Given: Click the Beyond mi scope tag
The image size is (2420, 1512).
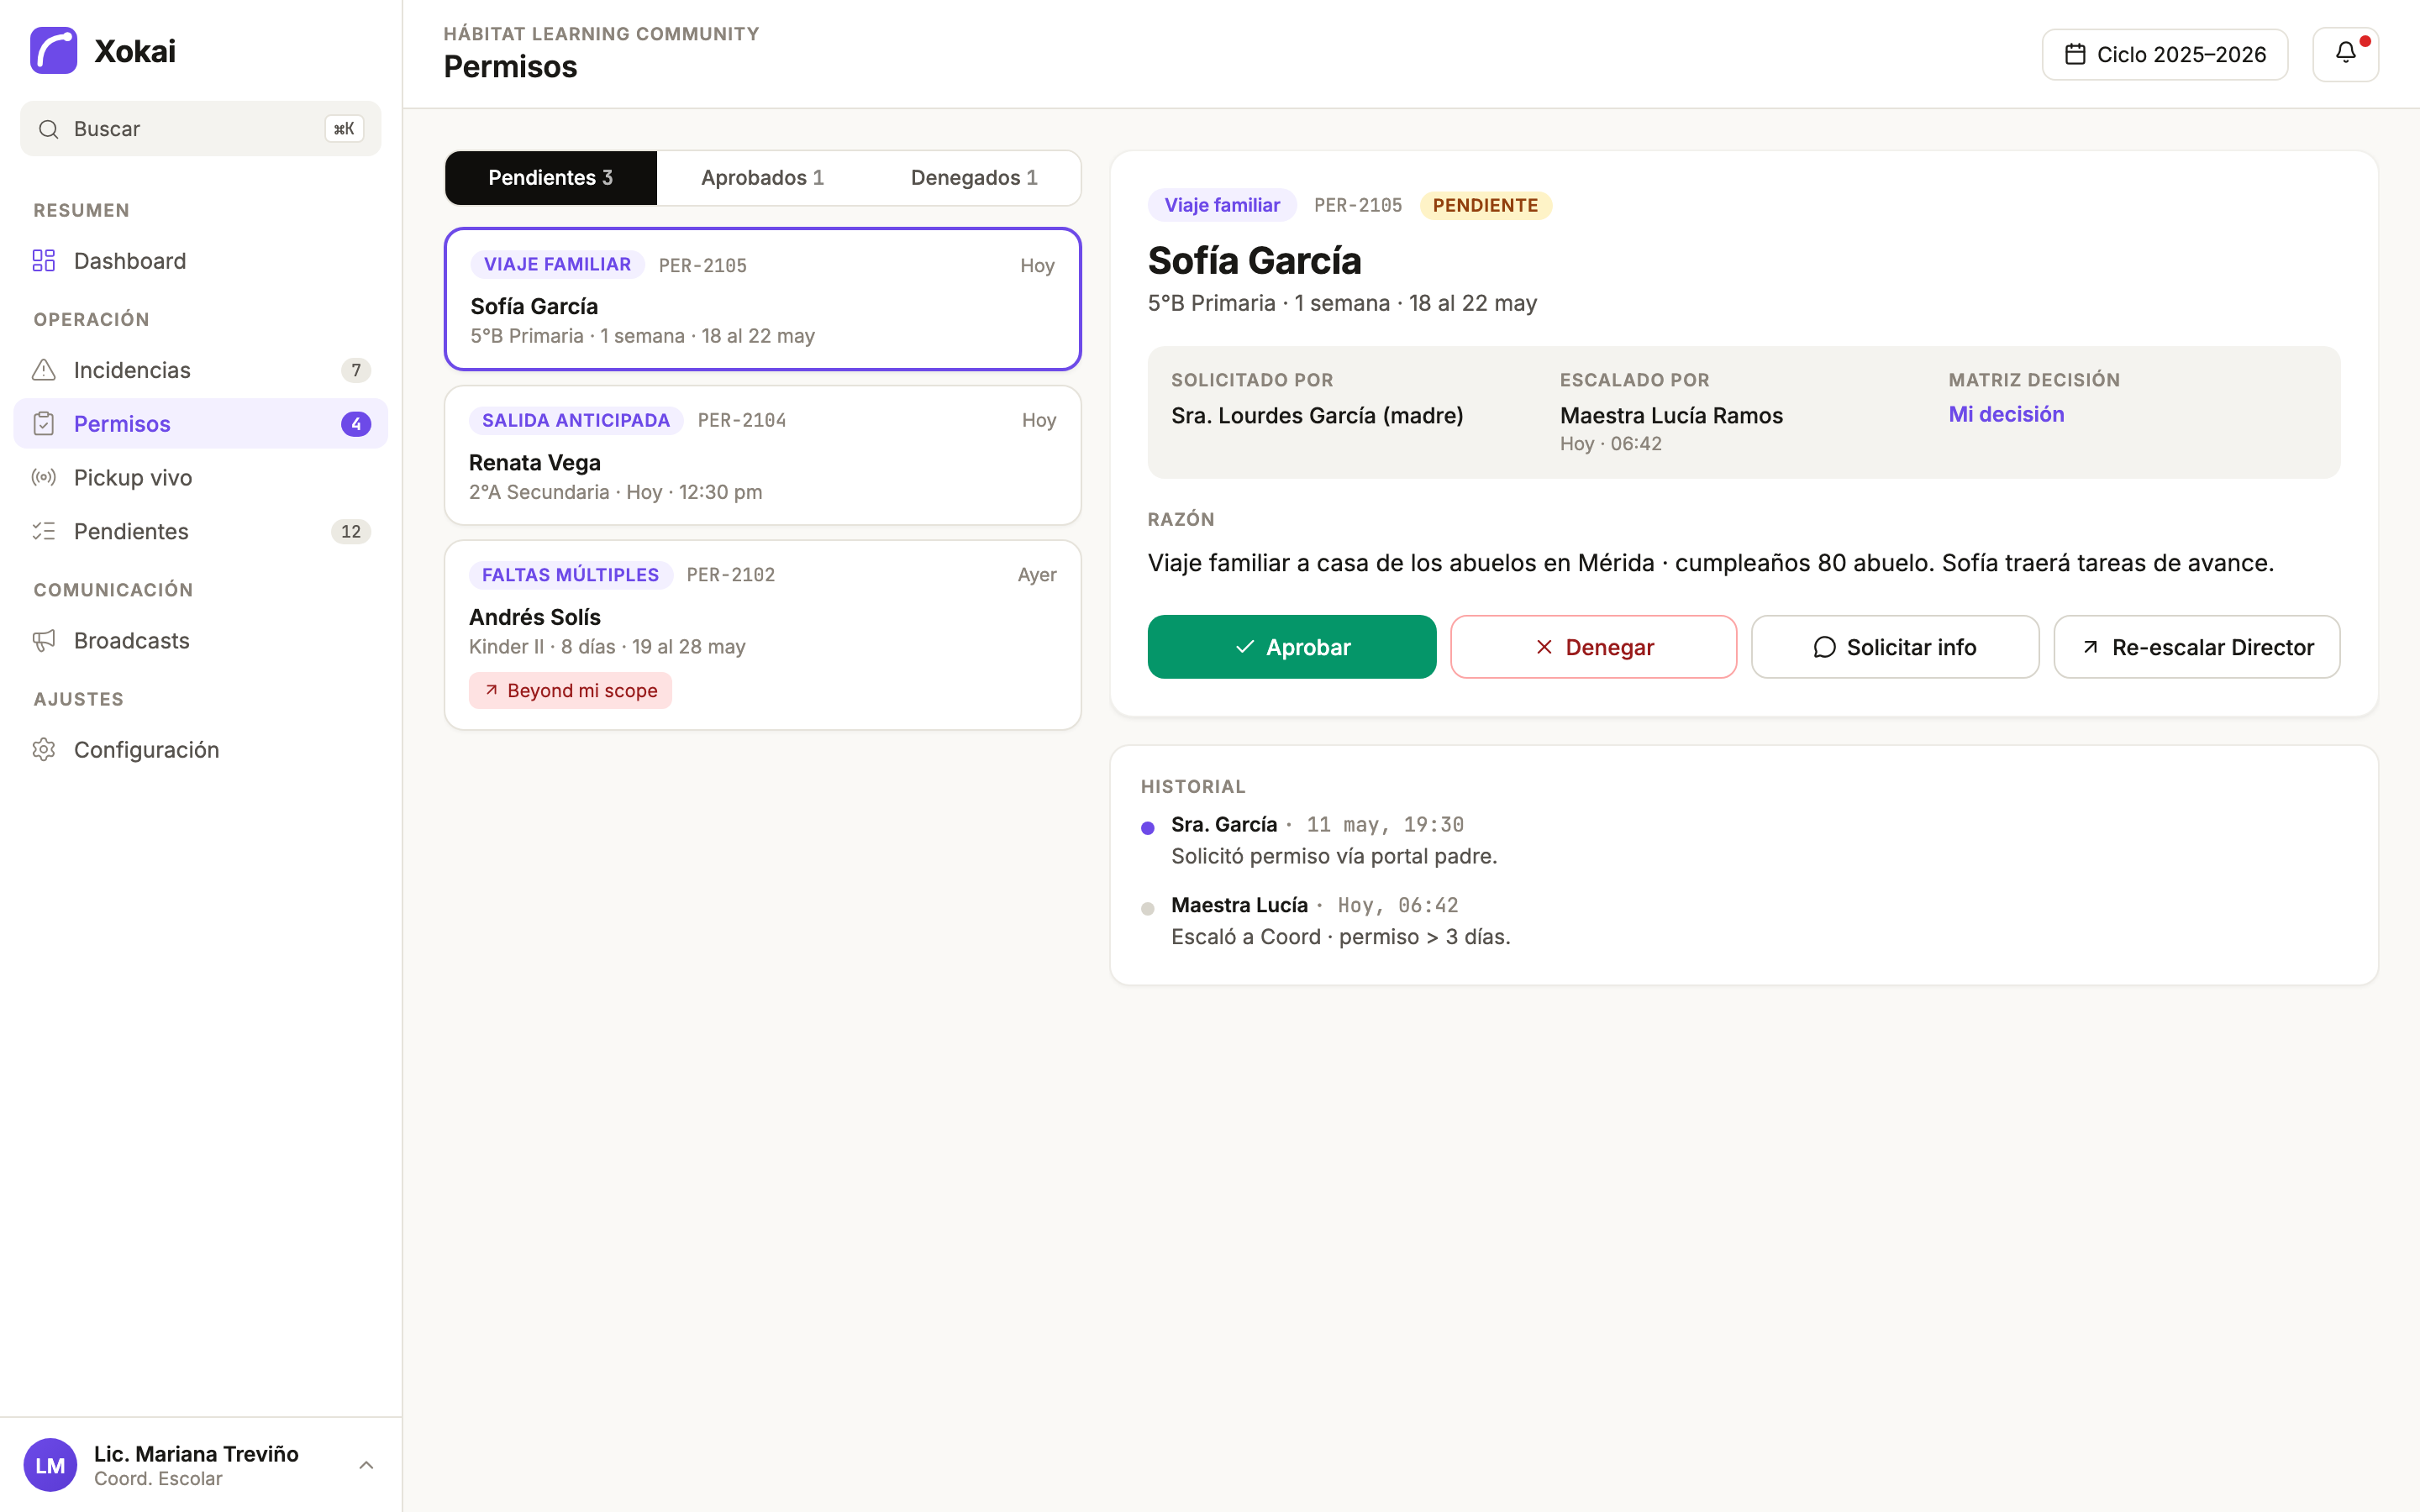Looking at the screenshot, I should [x=570, y=690].
